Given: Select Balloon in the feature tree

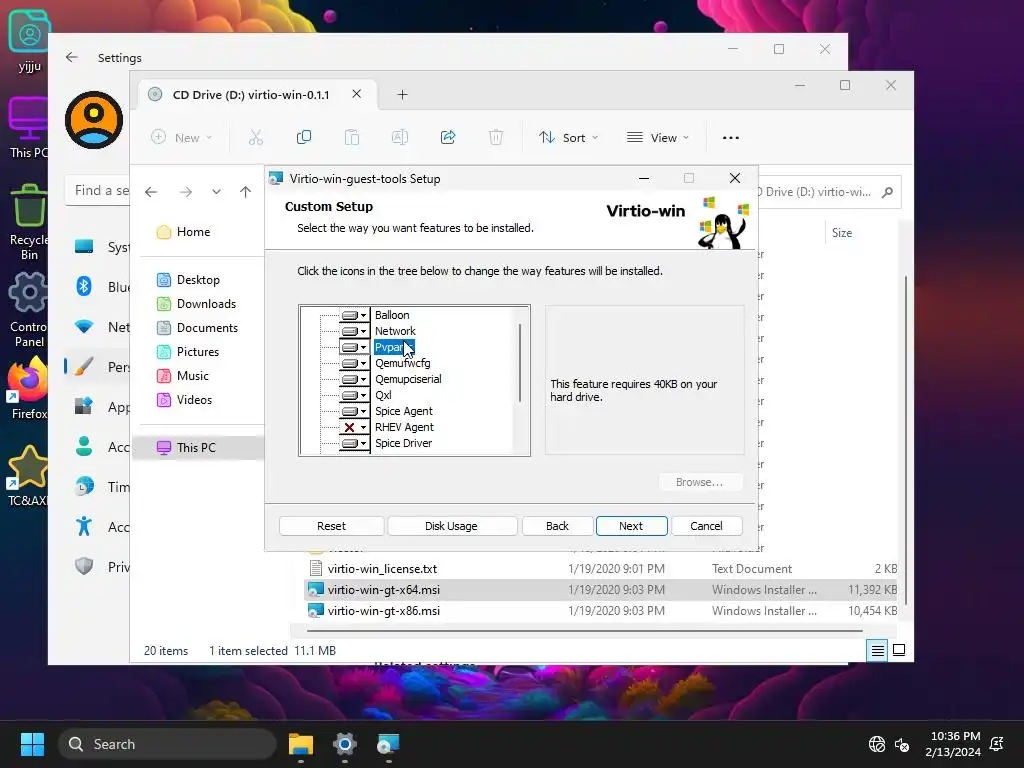Looking at the screenshot, I should pos(392,315).
